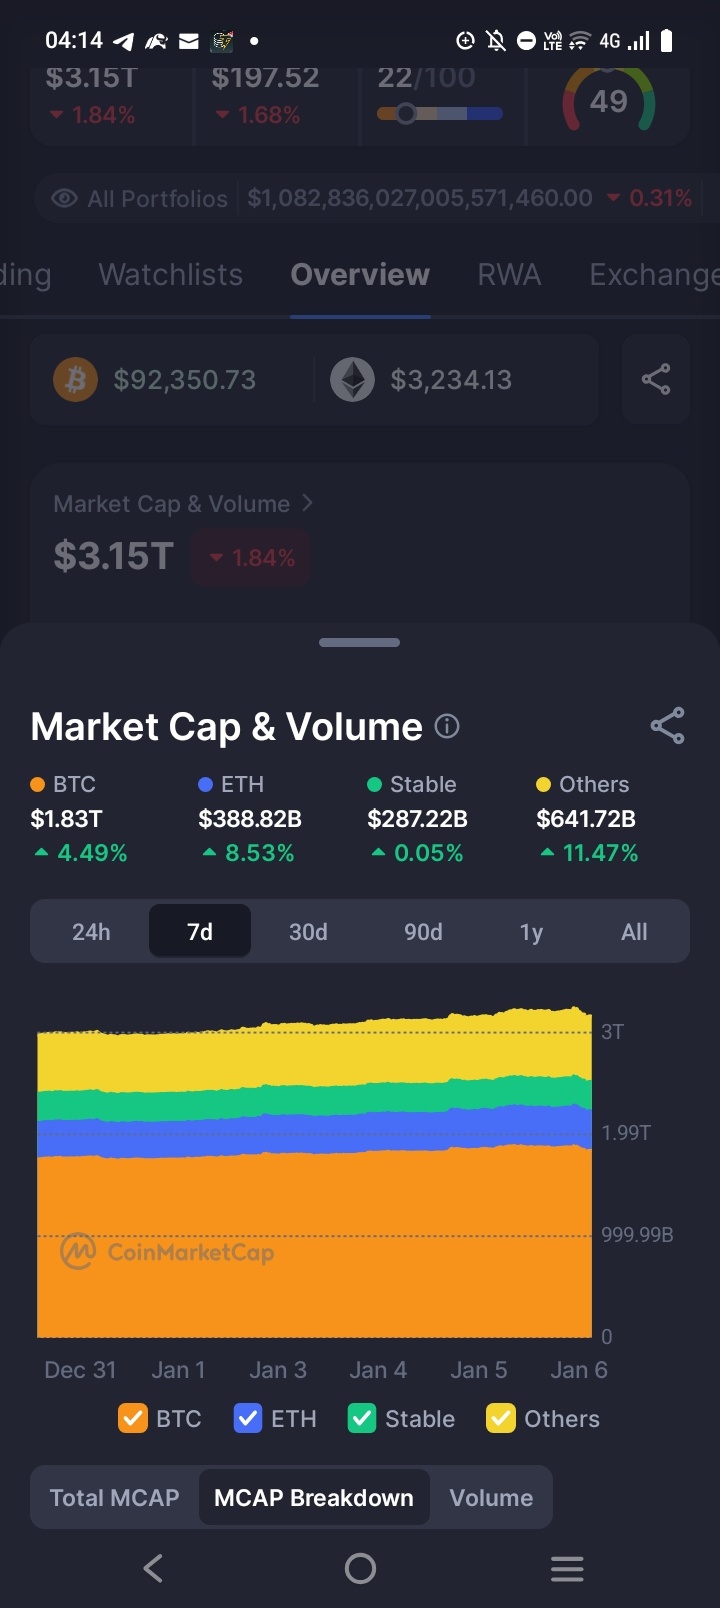The image size is (720, 1608).
Task: Switch to the Volume view
Action: [x=491, y=1497]
